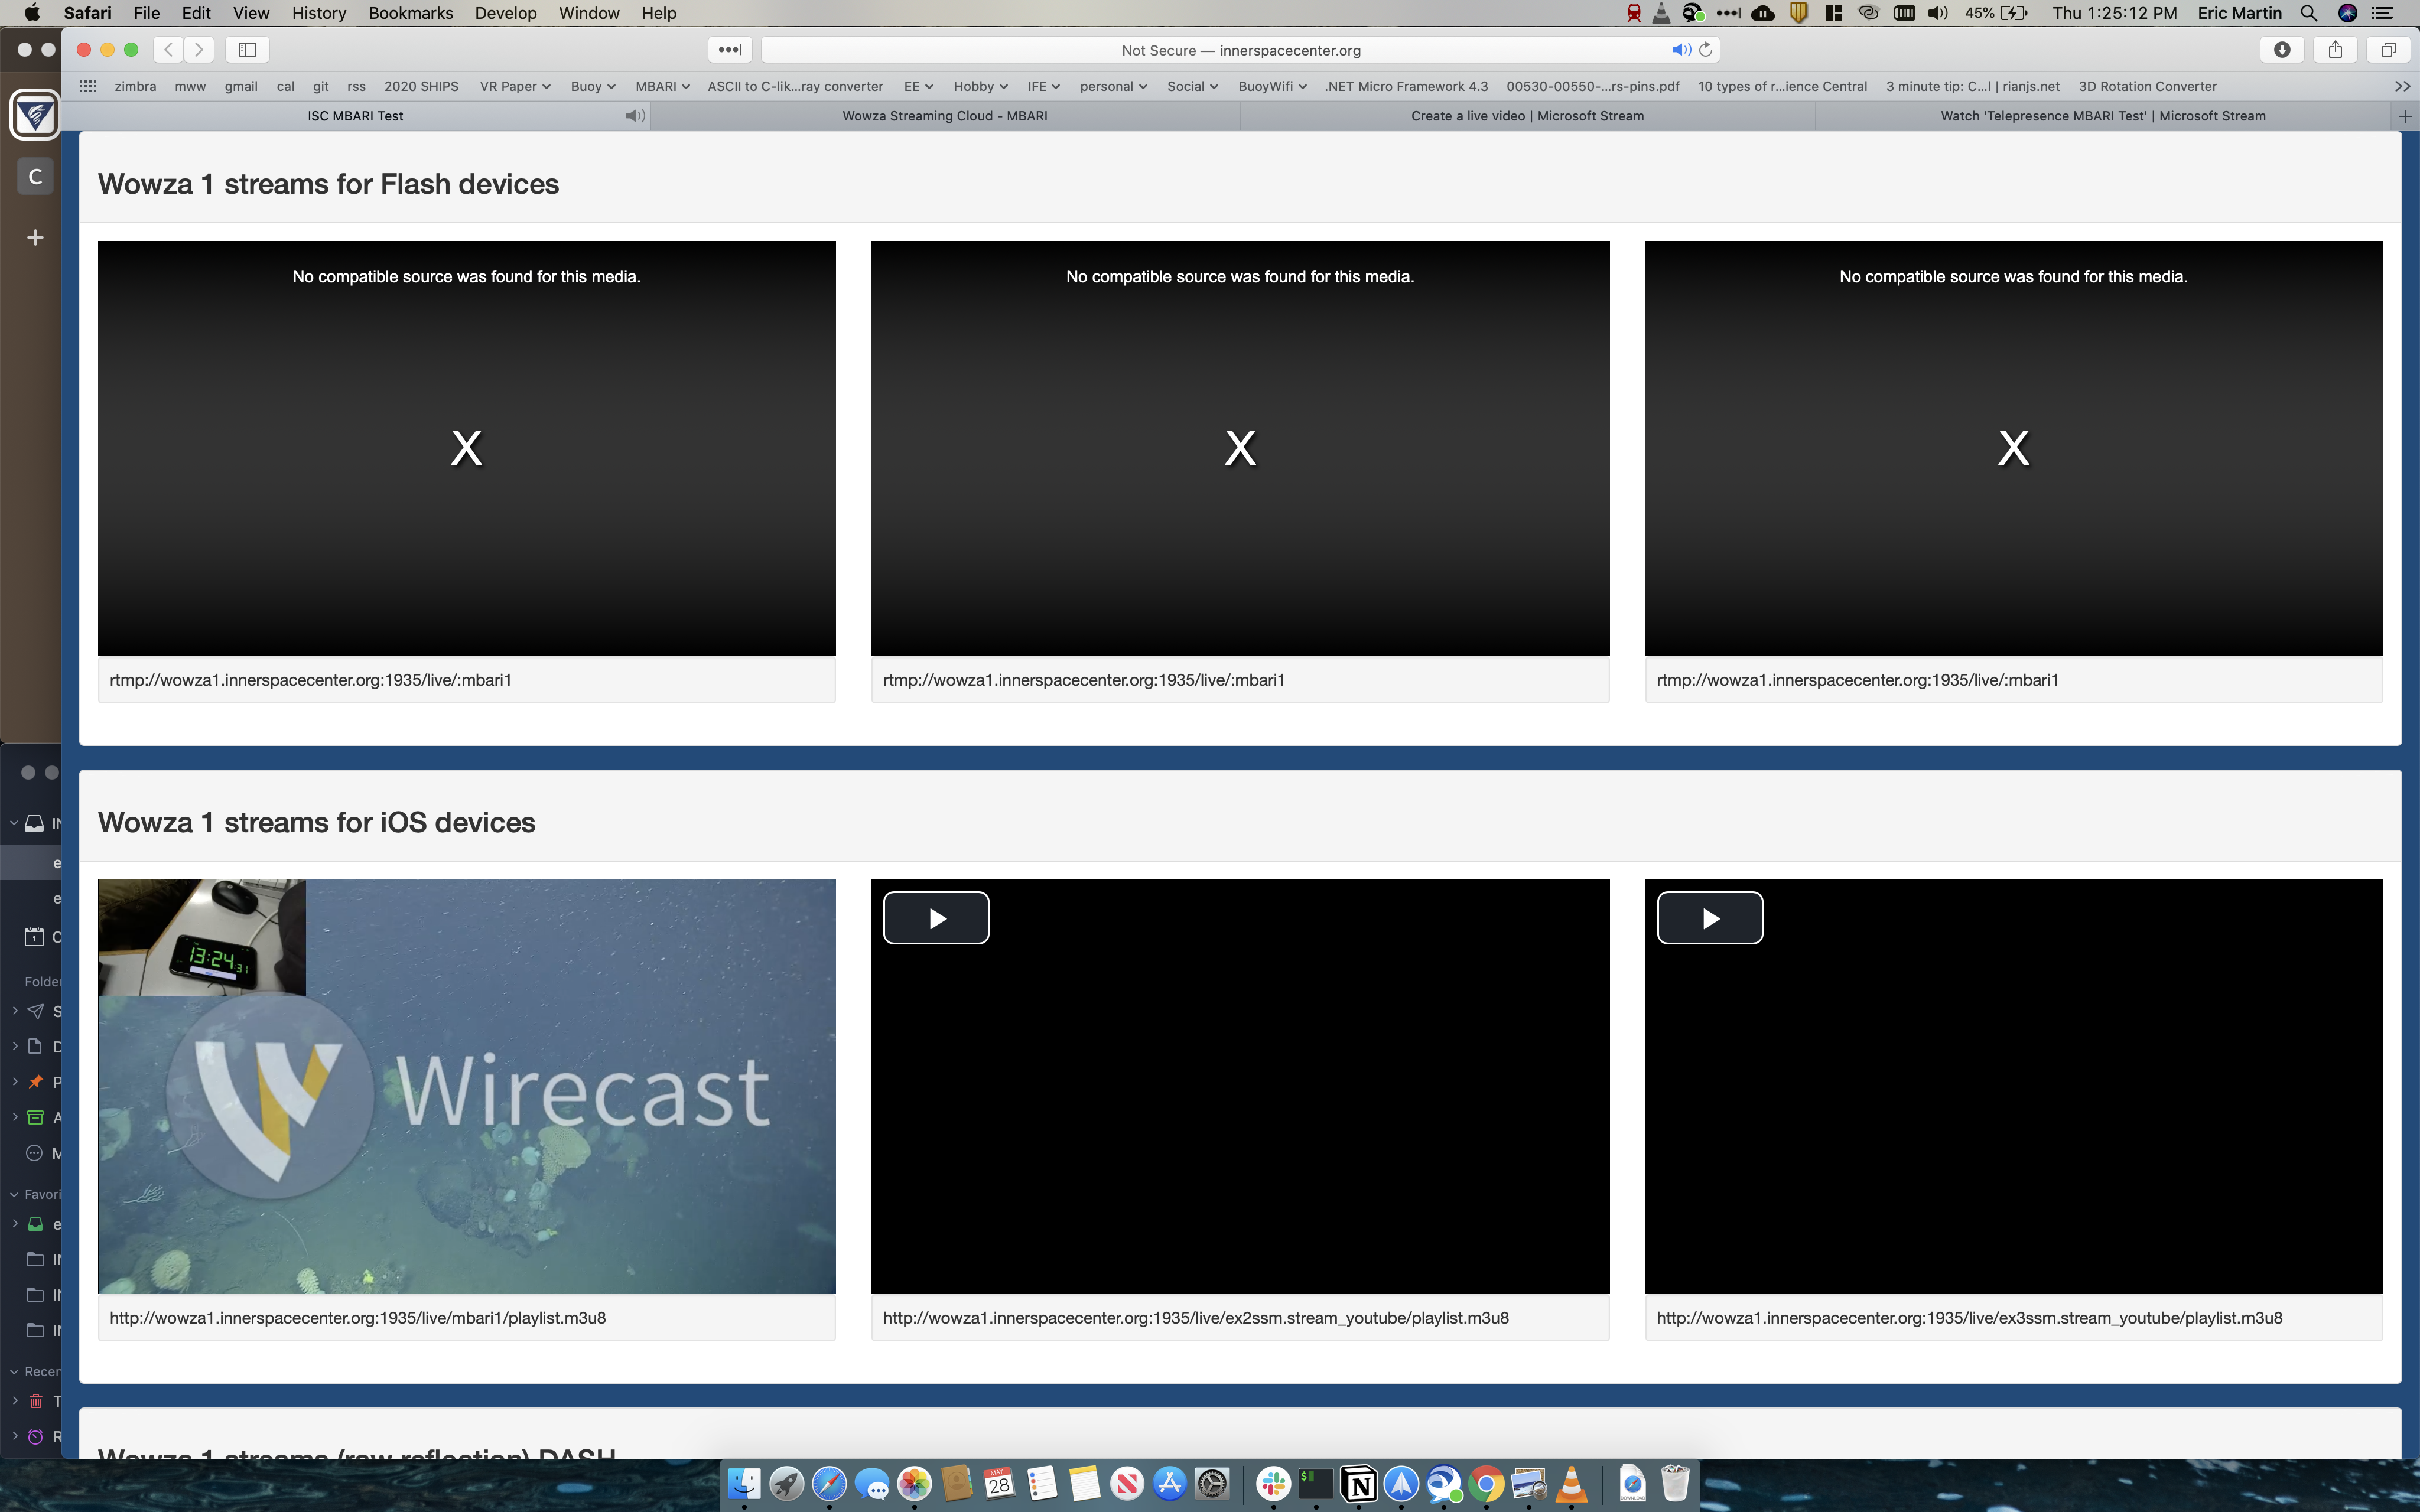Open ASCII to C-like array converter bookmark
2420x1512 pixels.
click(795, 86)
